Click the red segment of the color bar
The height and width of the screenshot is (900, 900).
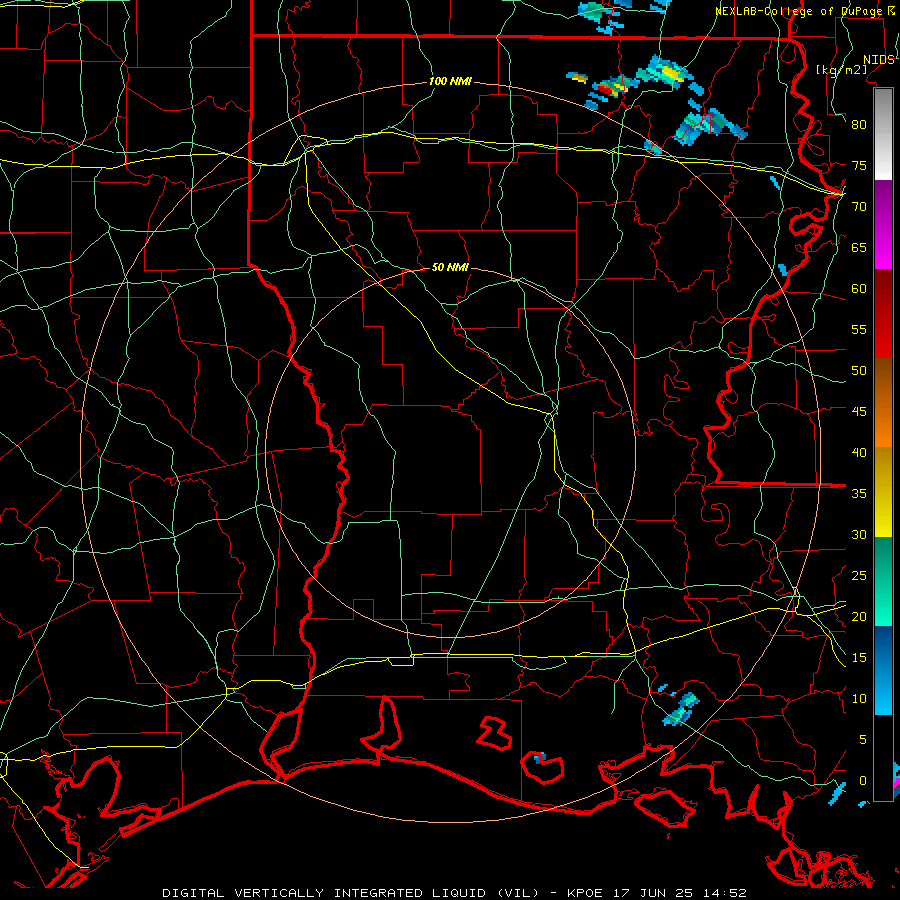tap(883, 314)
